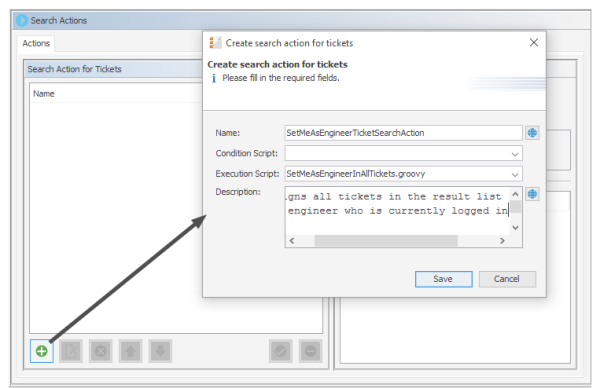Open localization globe next to Description field
This screenshot has width=600, height=388.
tap(532, 194)
